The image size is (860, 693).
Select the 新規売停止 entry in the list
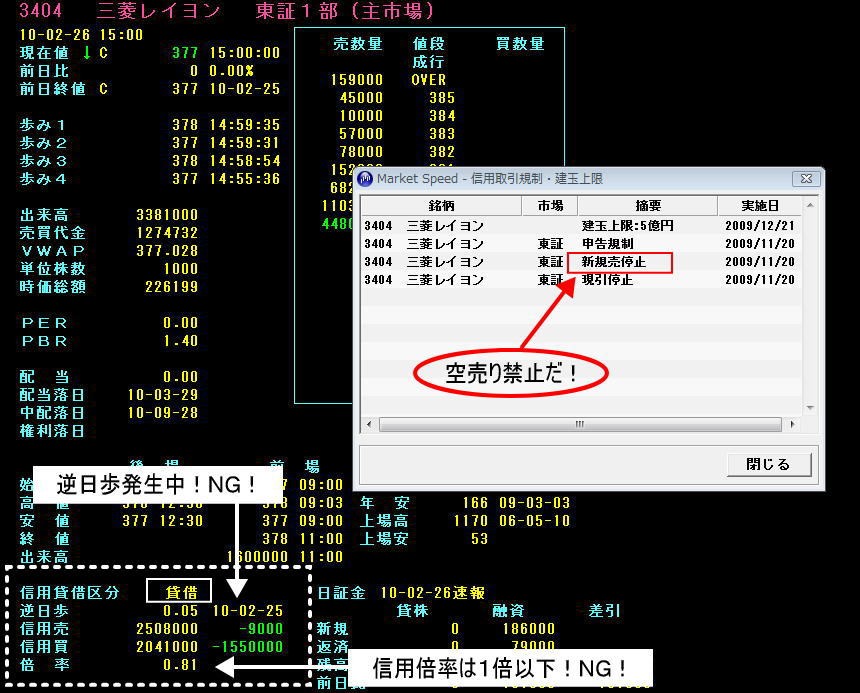[614, 262]
